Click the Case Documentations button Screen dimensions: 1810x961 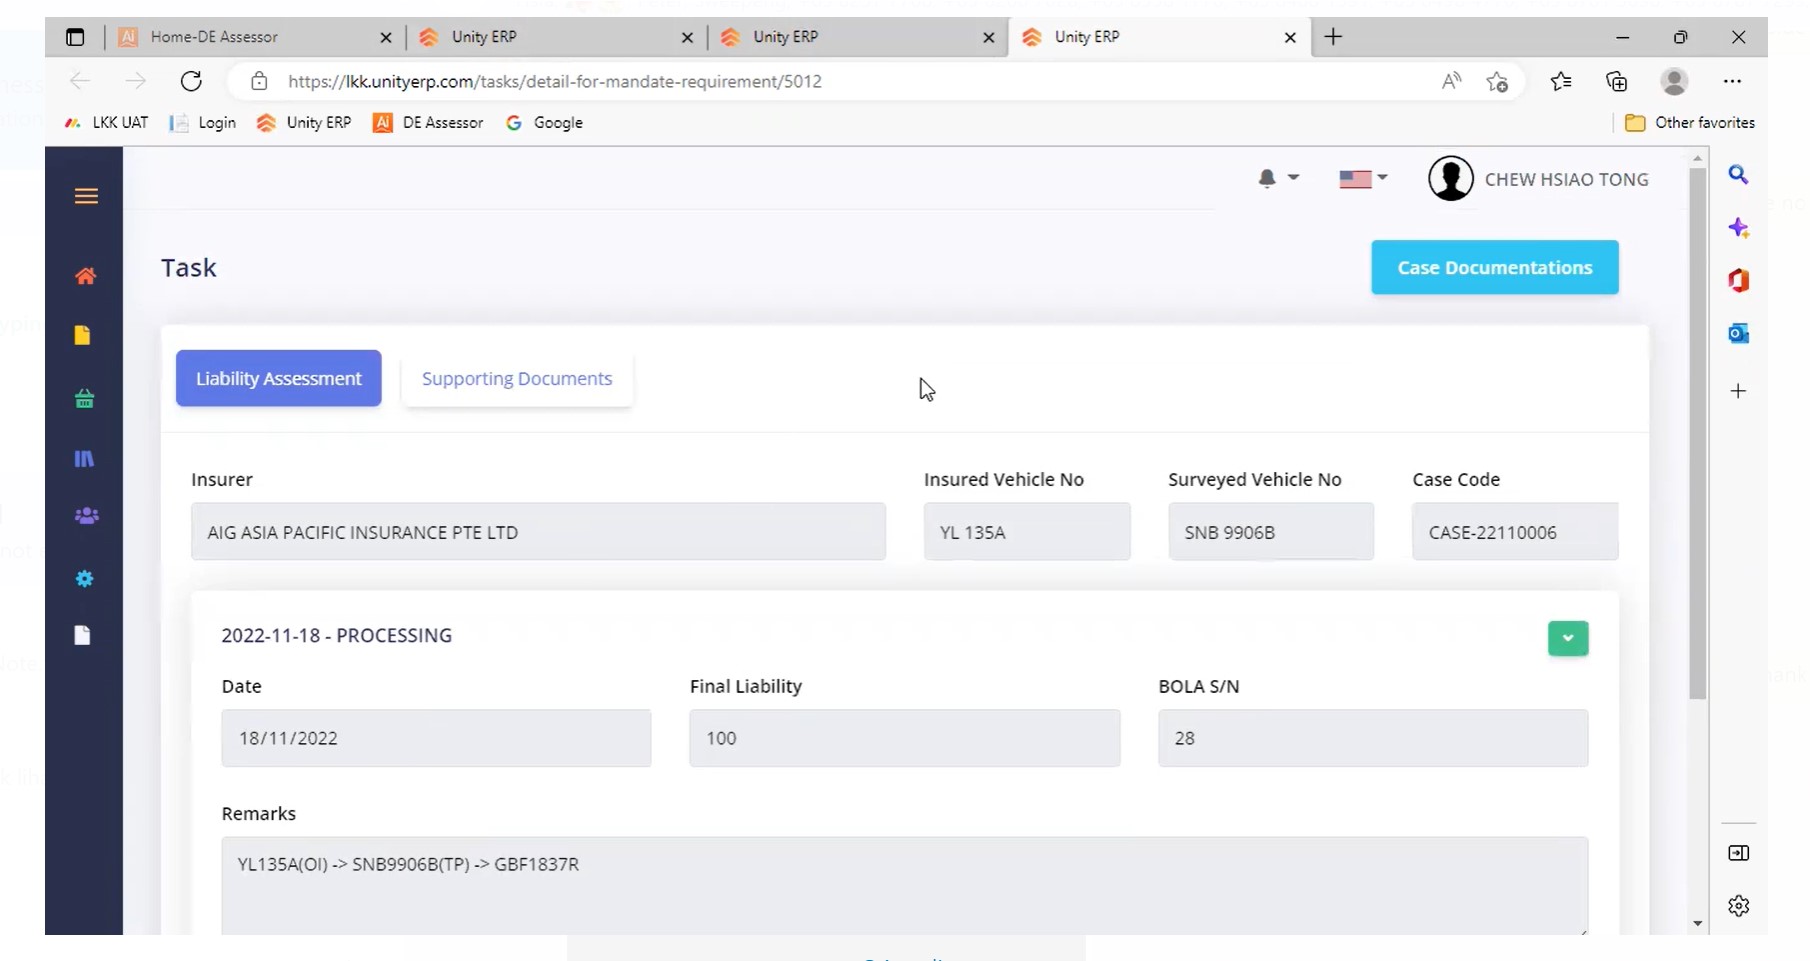[1494, 268]
